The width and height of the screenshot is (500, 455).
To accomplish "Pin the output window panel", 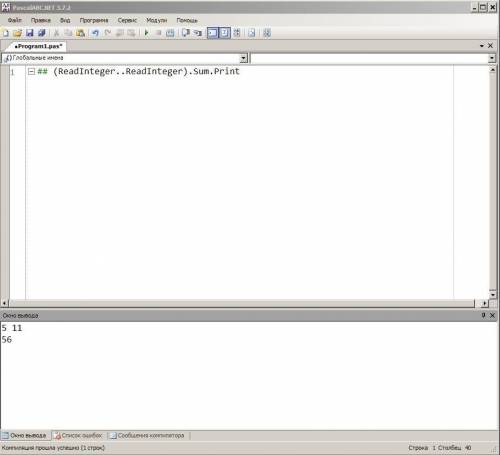I will (x=483, y=315).
